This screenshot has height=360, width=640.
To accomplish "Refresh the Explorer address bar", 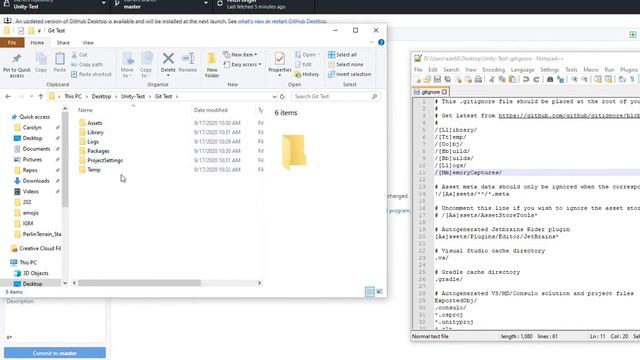I will (x=282, y=96).
